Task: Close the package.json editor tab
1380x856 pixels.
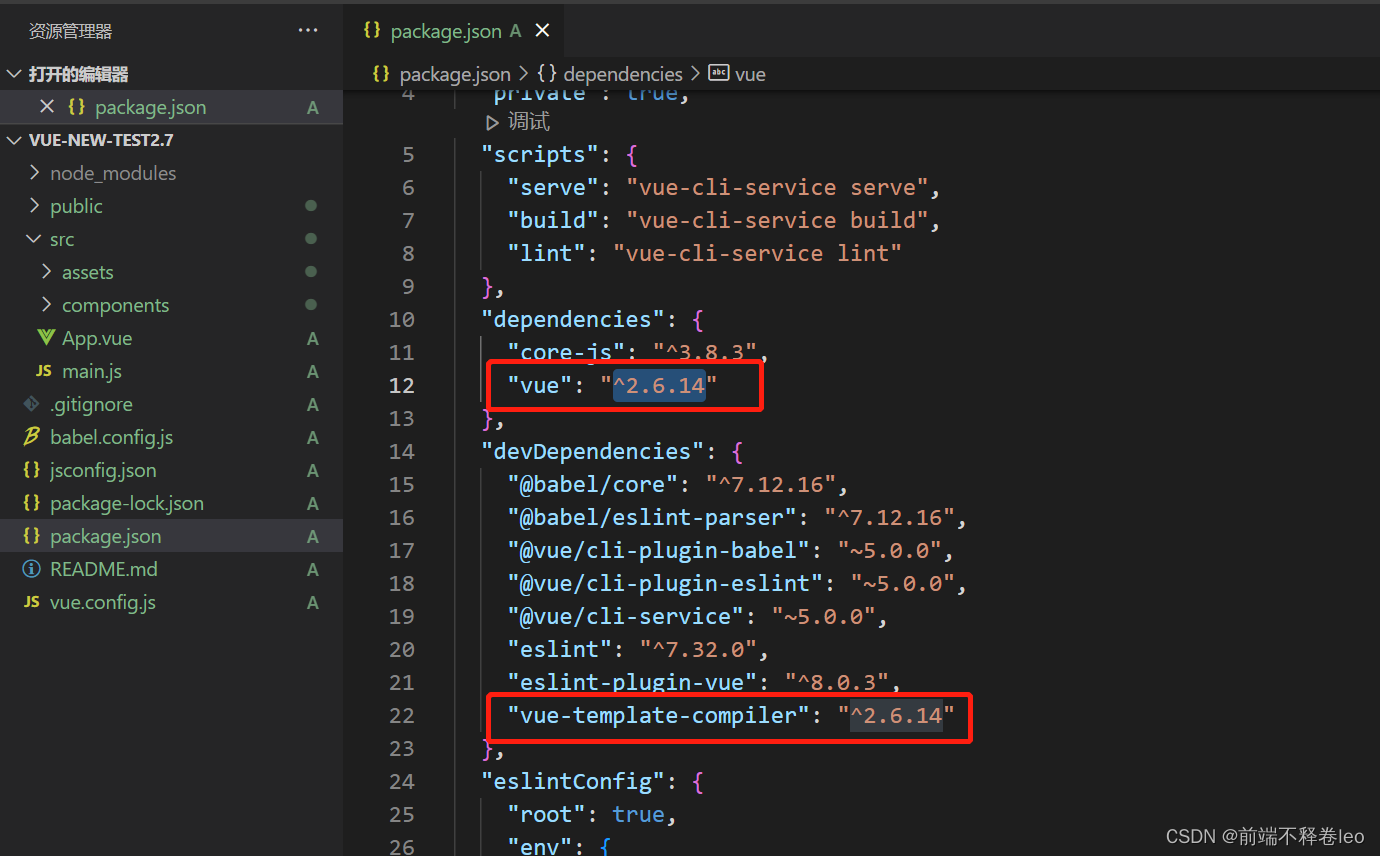Action: coord(543,31)
